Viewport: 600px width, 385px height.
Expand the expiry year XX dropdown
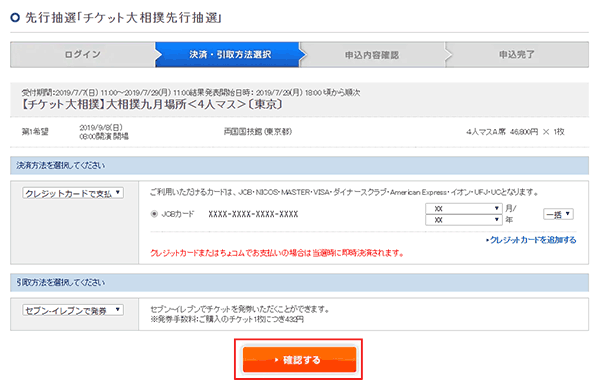463,220
